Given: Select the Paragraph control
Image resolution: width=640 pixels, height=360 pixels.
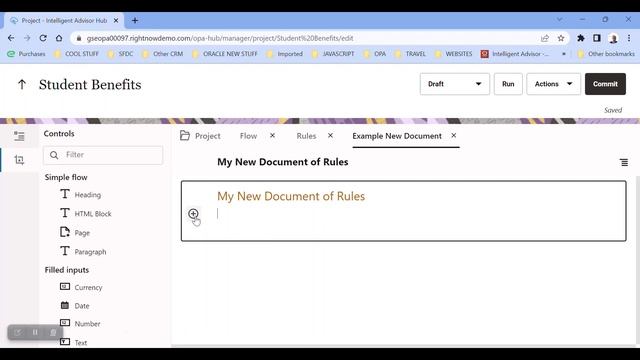Looking at the screenshot, I should pyautogui.click(x=83, y=252).
